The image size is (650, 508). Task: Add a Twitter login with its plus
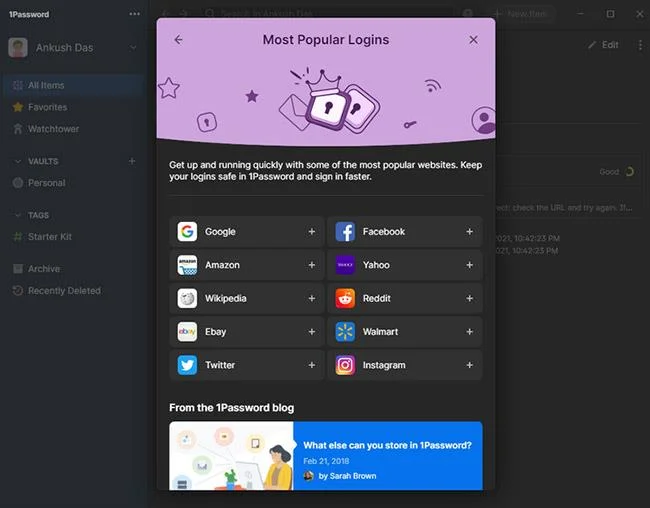click(312, 365)
